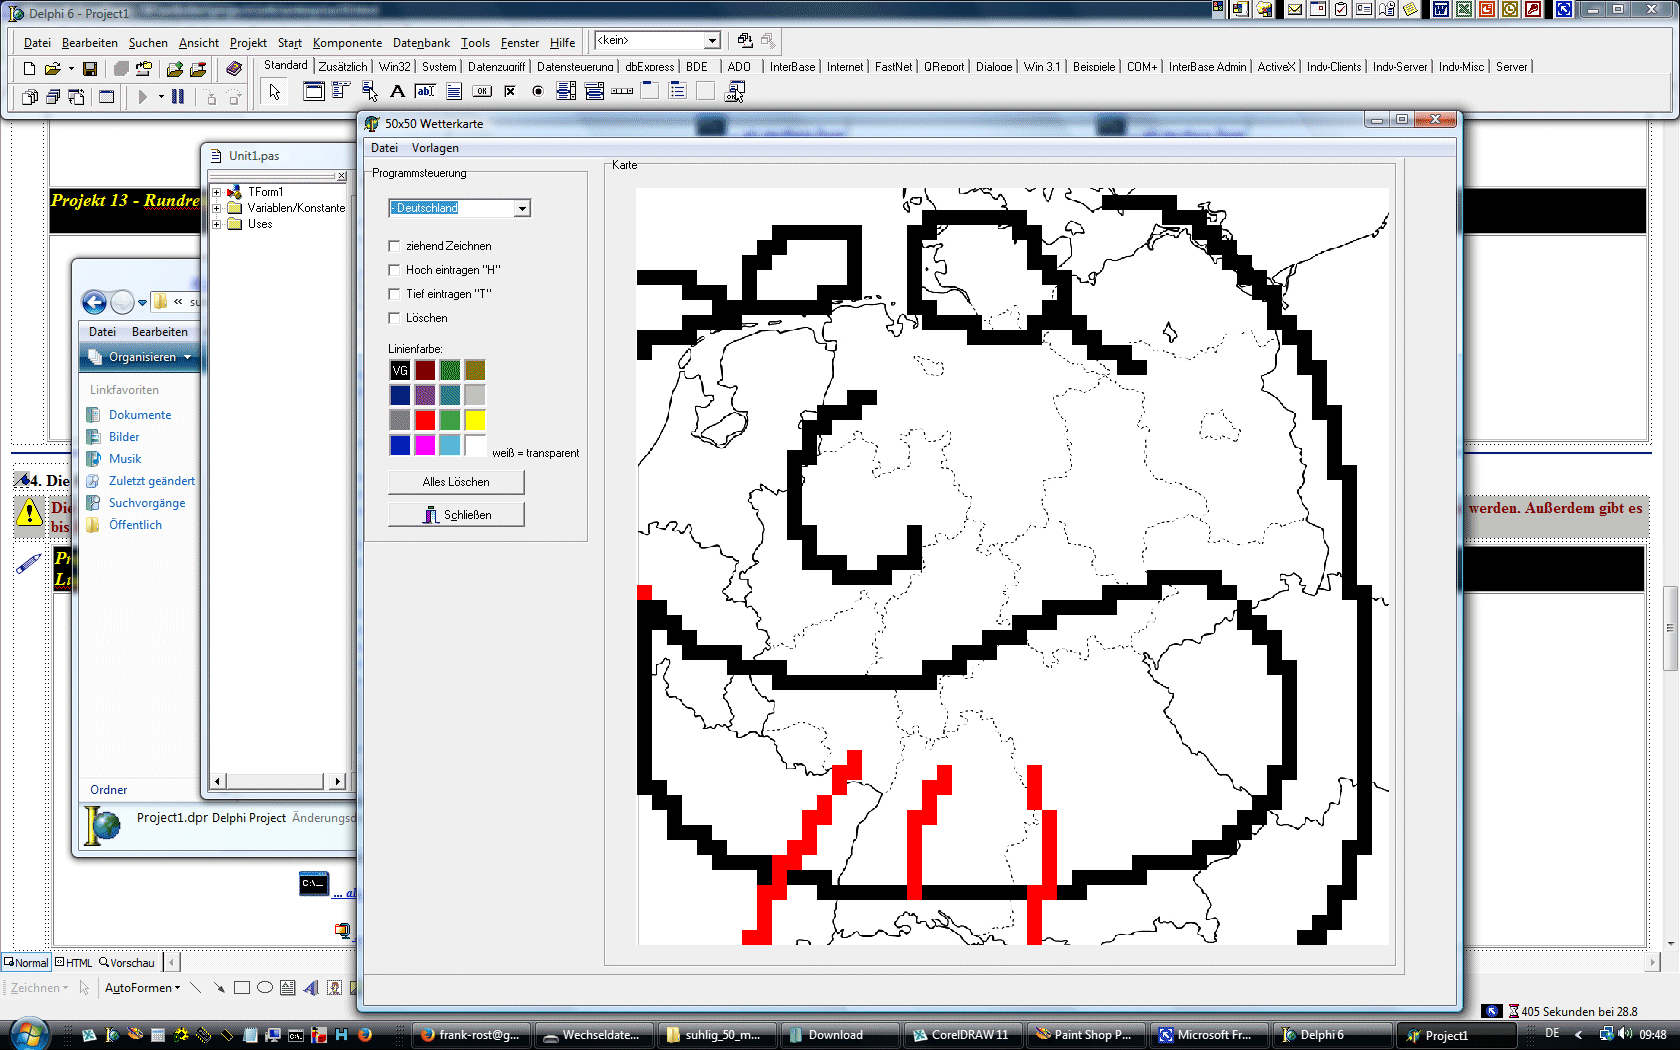This screenshot has width=1680, height=1050.
Task: Switch to 'CorelDRAW 11' taskbar button
Action: point(962,1035)
